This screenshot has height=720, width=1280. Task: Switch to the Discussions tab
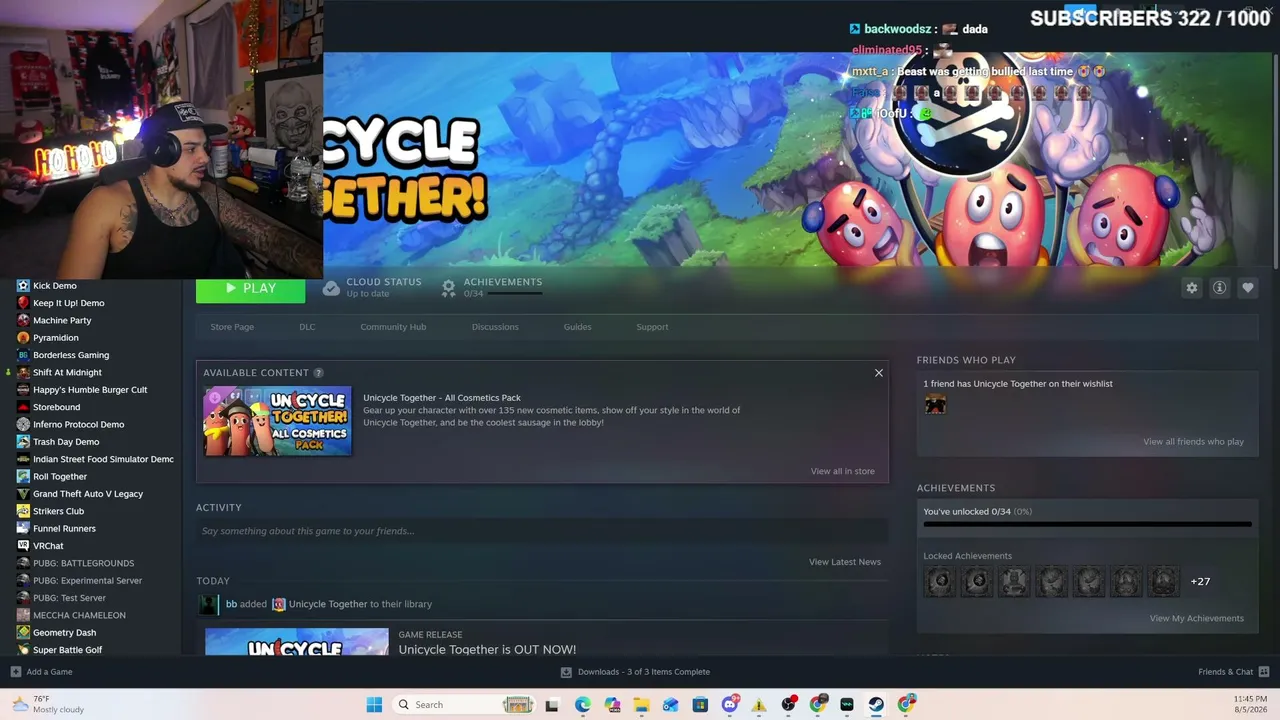tap(495, 327)
